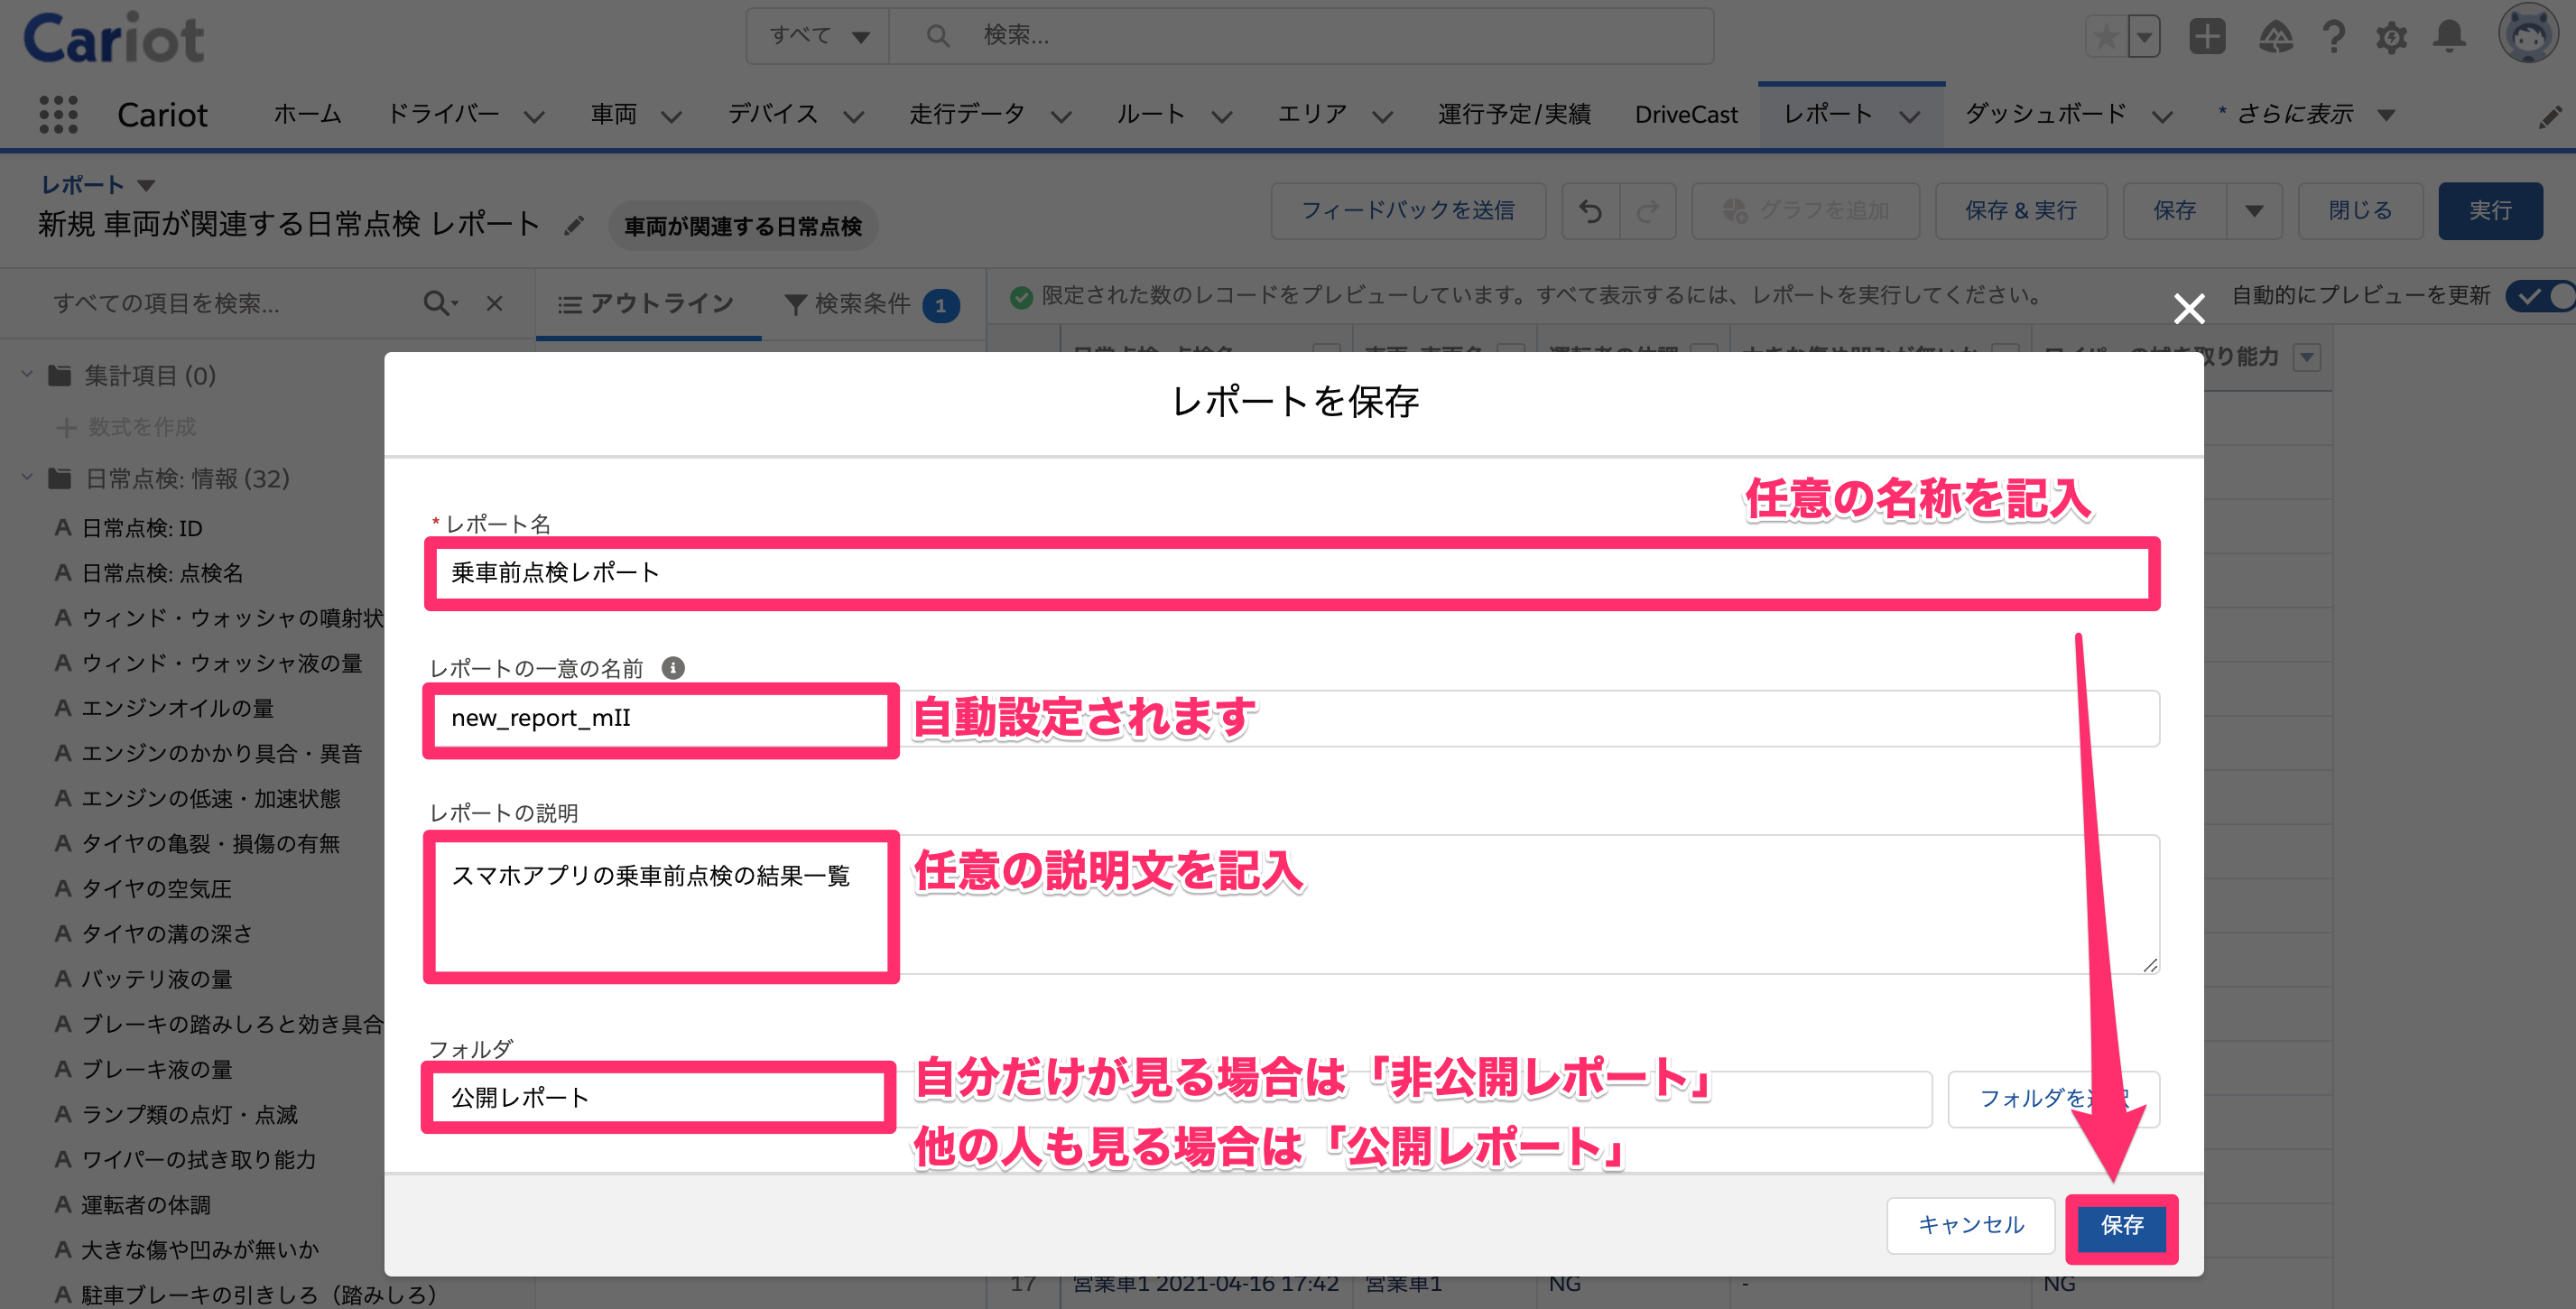Click the レポートの説明 text area
2576x1309 pixels.
pos(1294,905)
